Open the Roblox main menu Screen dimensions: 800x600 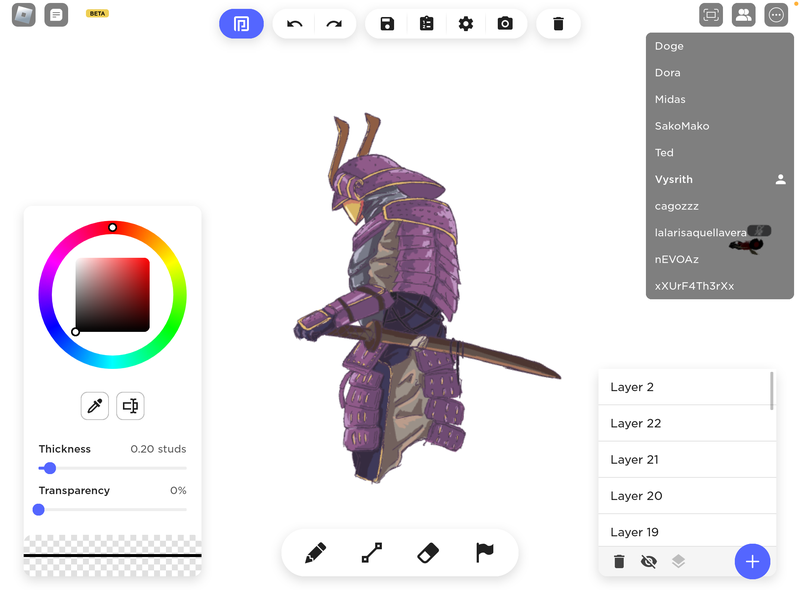pos(23,15)
